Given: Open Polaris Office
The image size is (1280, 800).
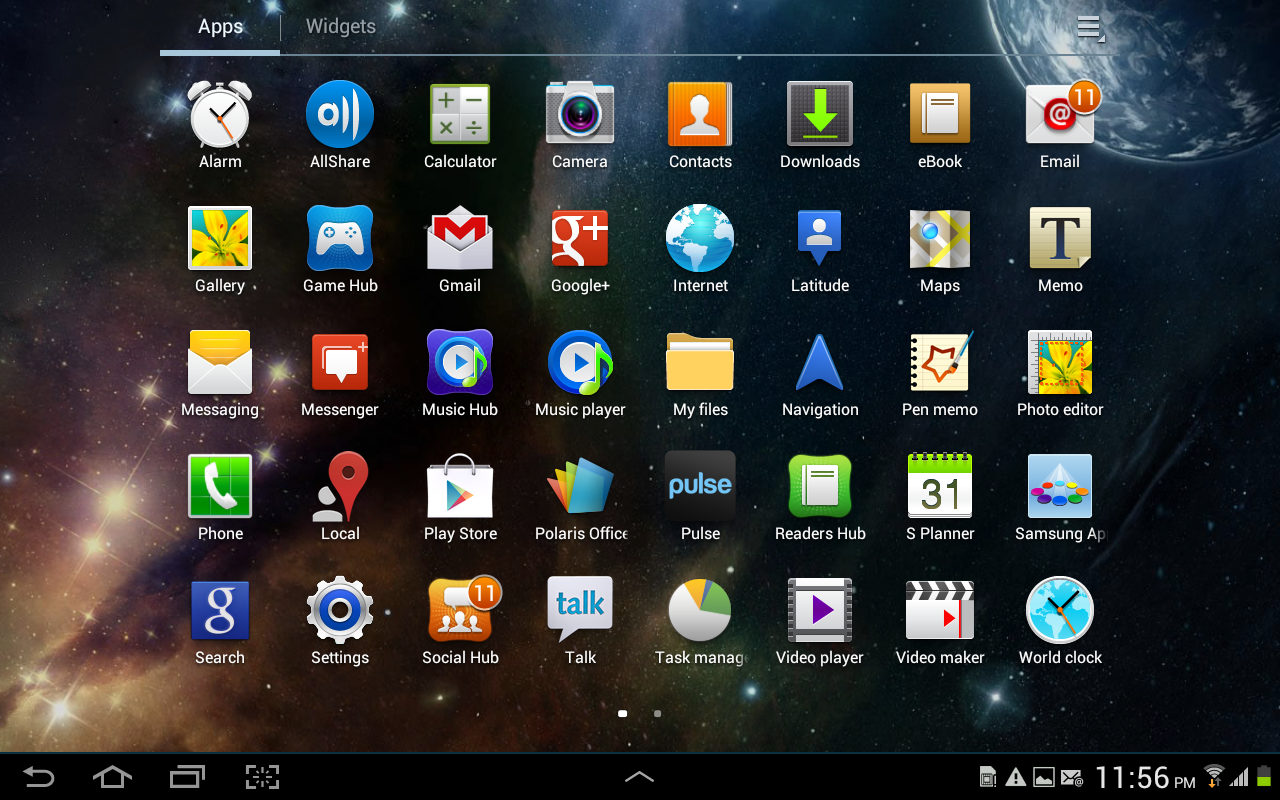Looking at the screenshot, I should (580, 497).
